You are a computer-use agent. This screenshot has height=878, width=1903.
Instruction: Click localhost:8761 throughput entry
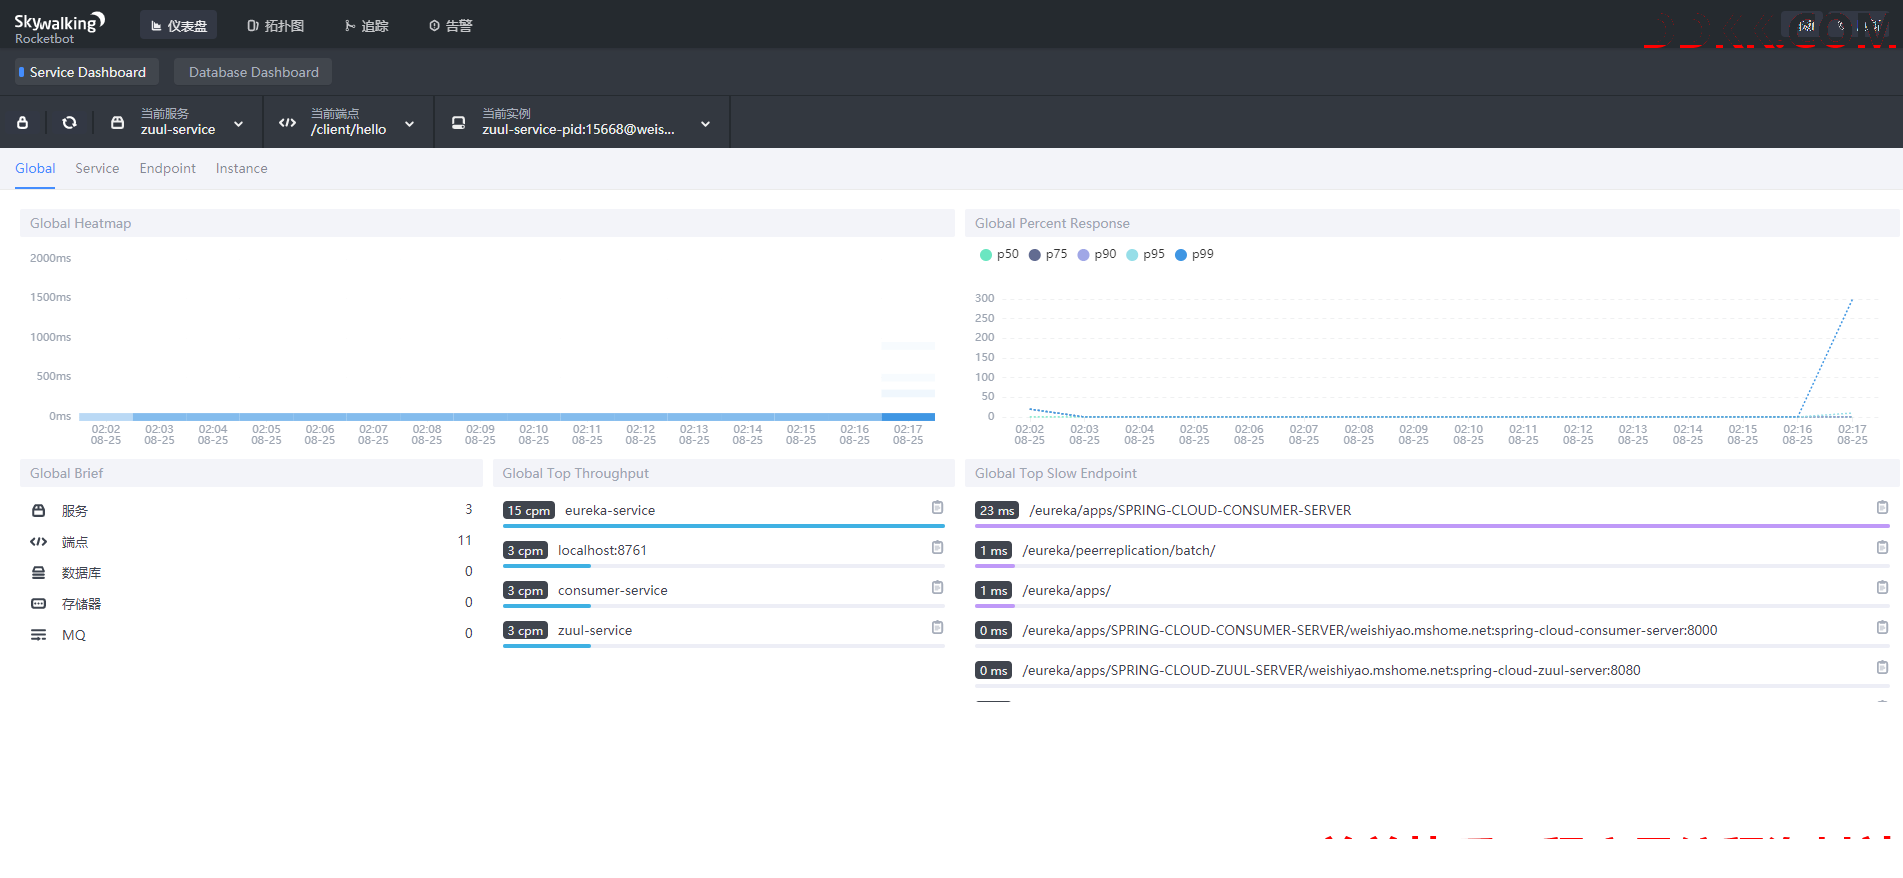(602, 550)
